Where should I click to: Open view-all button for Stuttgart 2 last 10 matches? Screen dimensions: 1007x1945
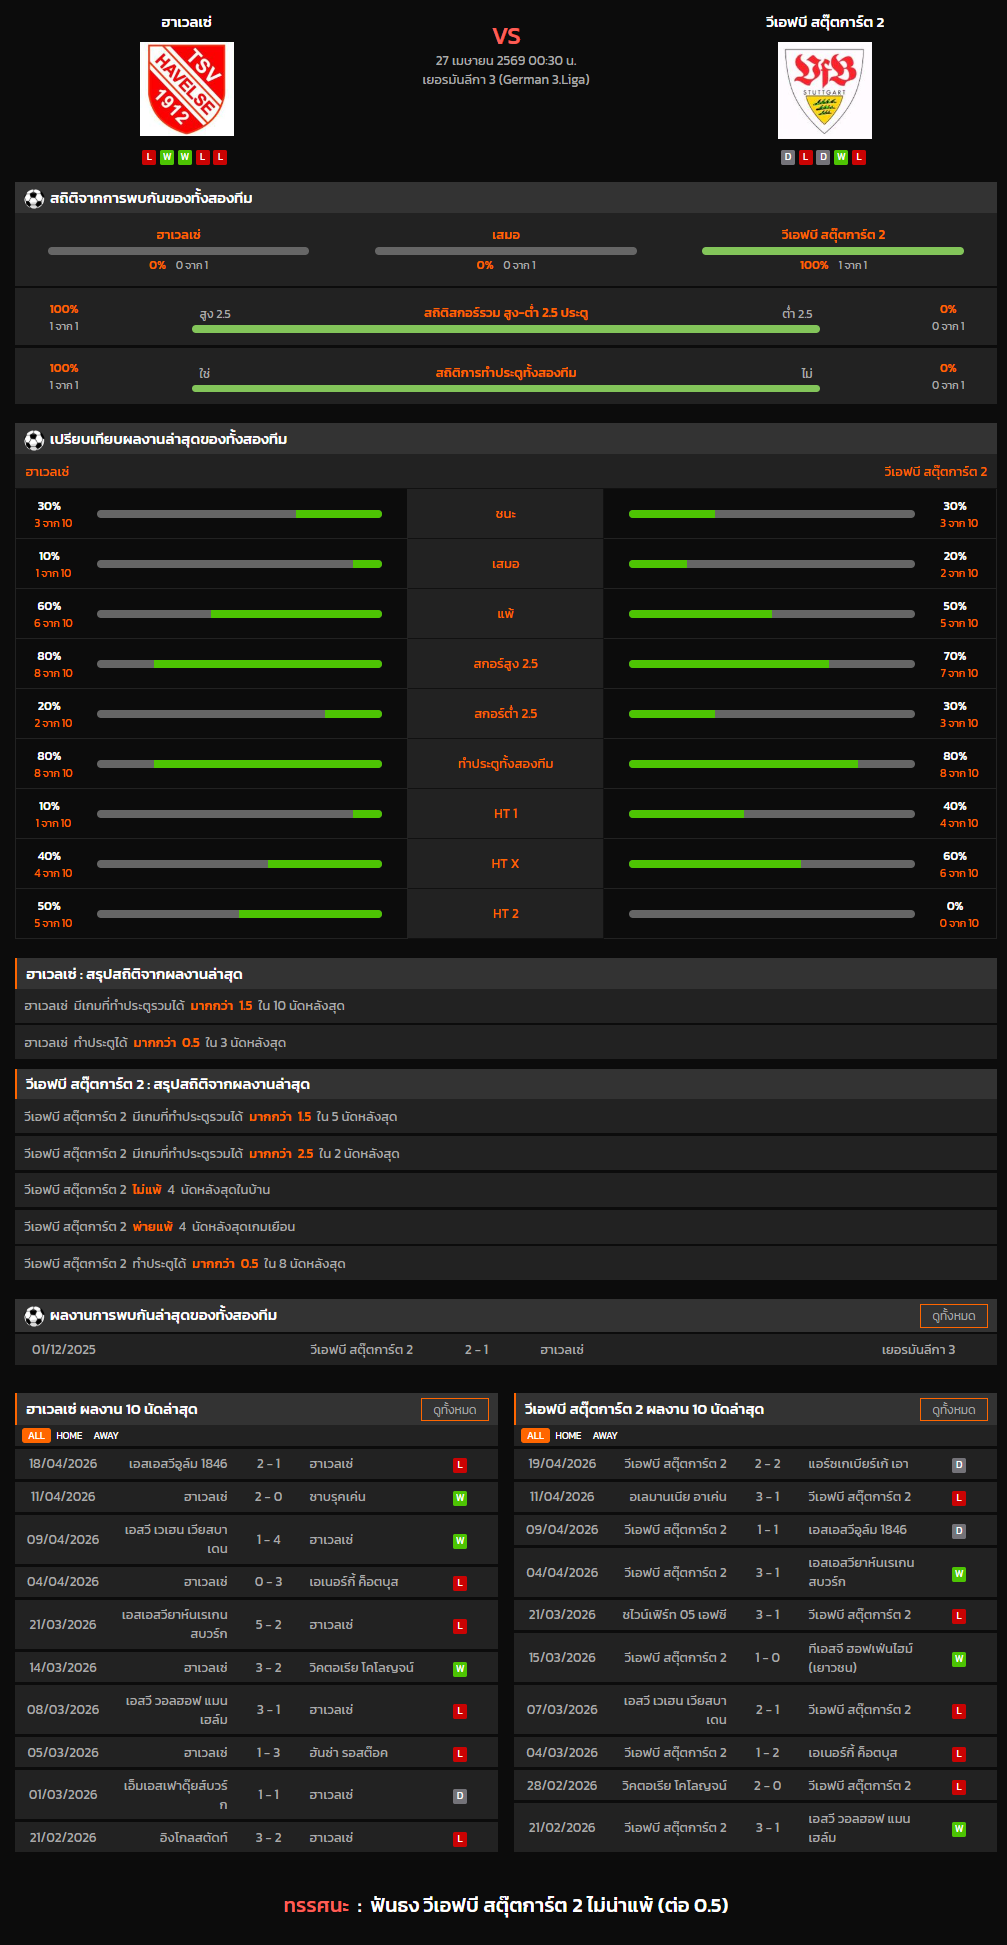pyautogui.click(x=953, y=1410)
